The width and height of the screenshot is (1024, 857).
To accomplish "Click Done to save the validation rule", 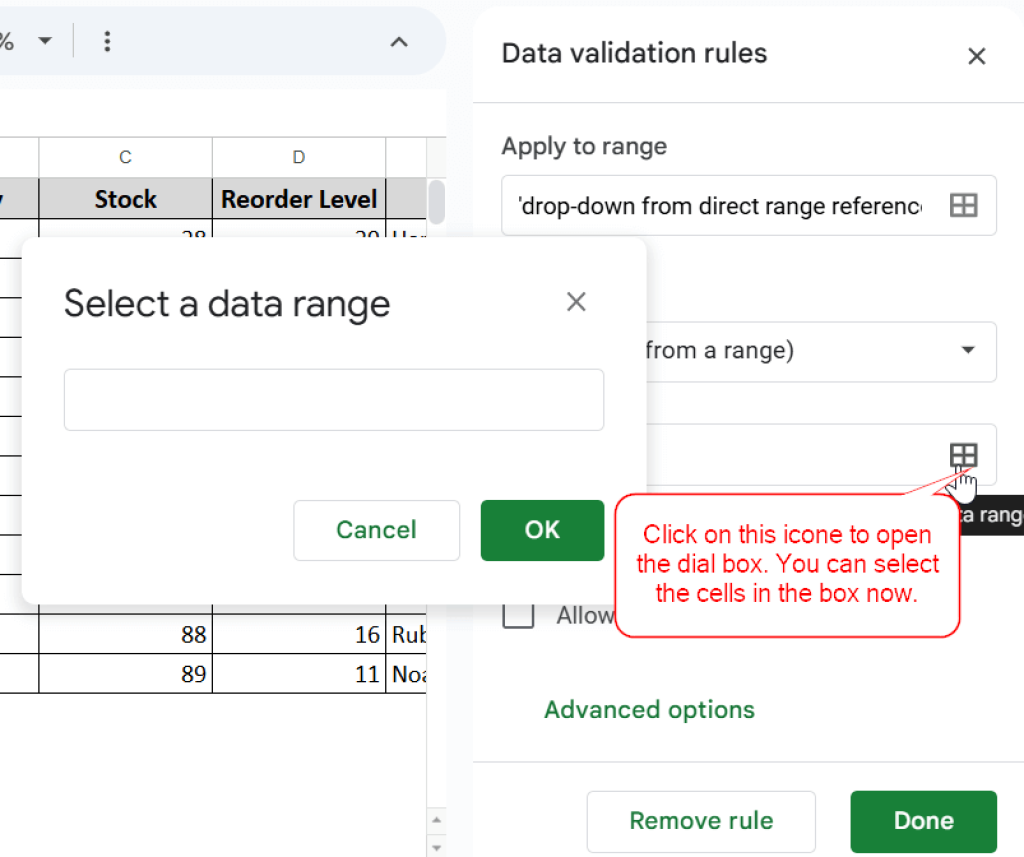I will coord(923,820).
